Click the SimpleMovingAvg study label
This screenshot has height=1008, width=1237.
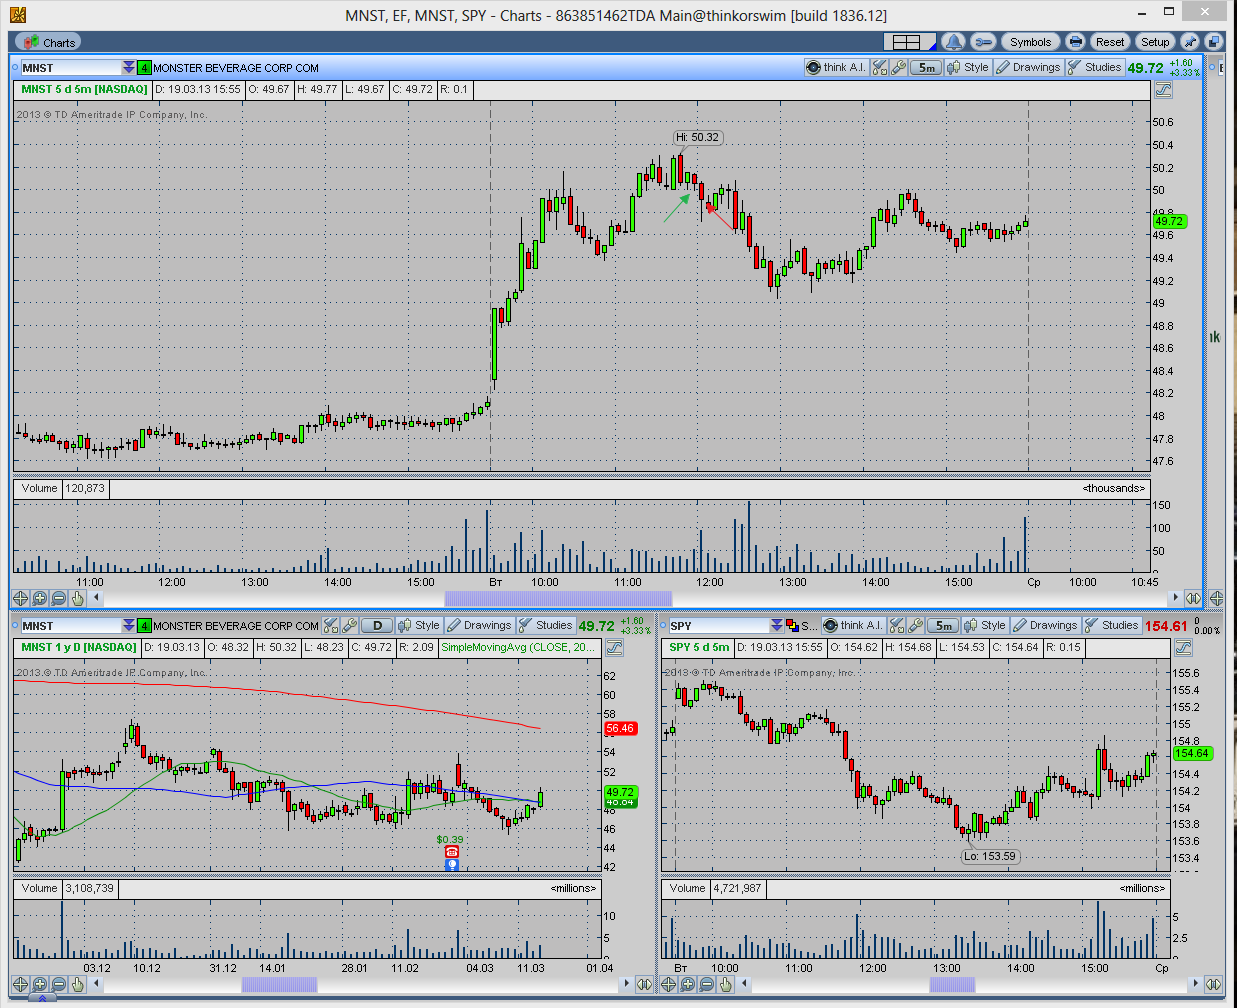tap(518, 647)
